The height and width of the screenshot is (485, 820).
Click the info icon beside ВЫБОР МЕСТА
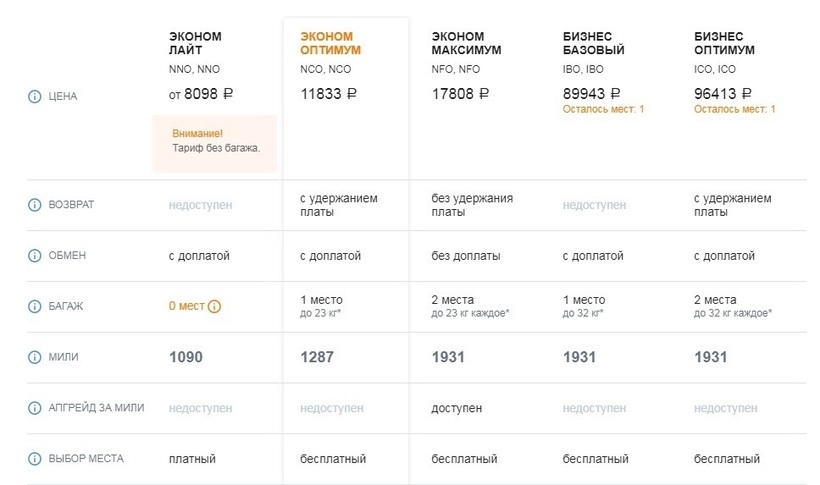(34, 459)
